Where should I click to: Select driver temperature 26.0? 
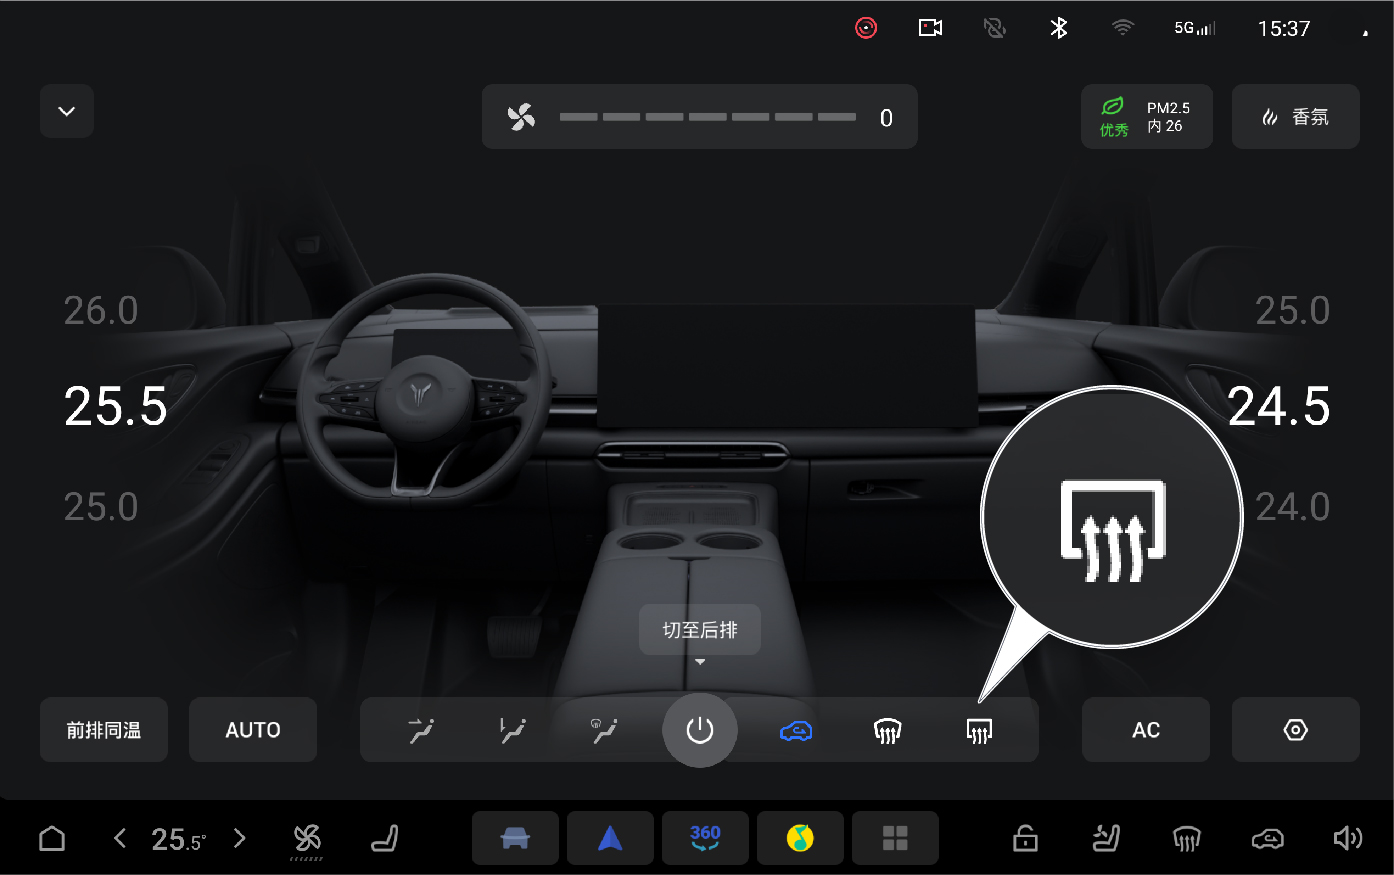(101, 311)
